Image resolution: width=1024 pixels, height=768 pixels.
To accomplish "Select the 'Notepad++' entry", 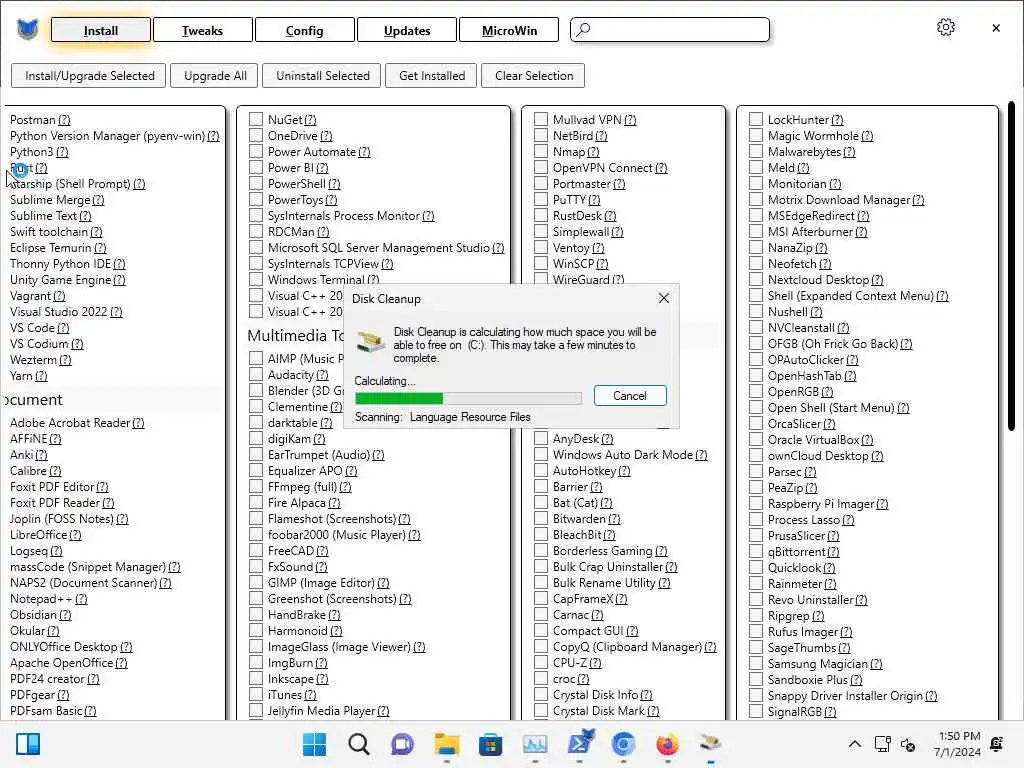I will 41,599.
